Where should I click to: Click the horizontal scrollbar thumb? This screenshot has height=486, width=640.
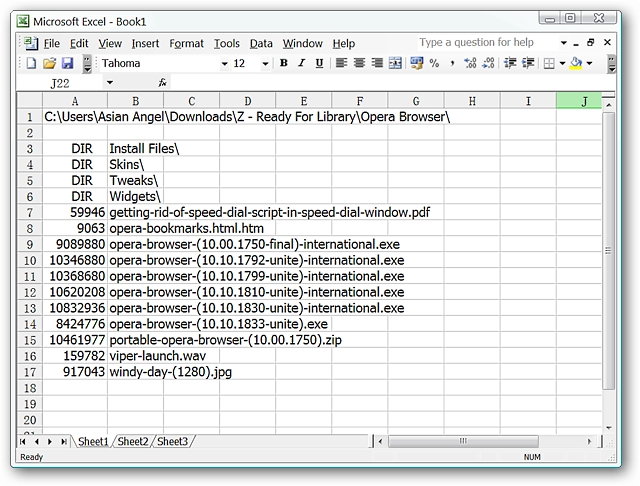(x=463, y=441)
